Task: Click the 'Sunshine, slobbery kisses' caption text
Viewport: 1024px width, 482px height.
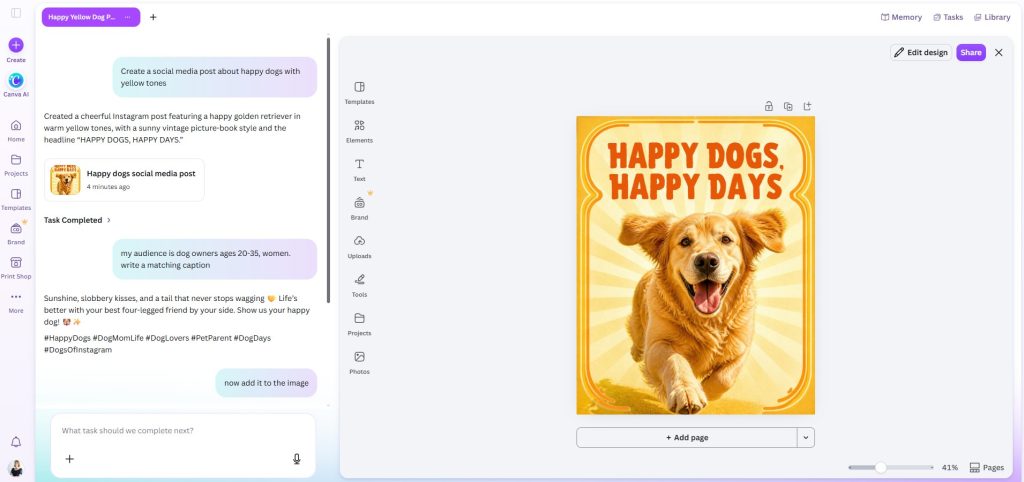Action: (177, 310)
